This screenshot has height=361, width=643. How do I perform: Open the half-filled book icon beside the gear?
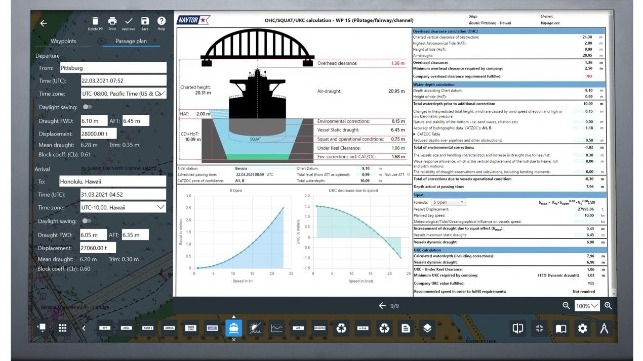click(561, 328)
